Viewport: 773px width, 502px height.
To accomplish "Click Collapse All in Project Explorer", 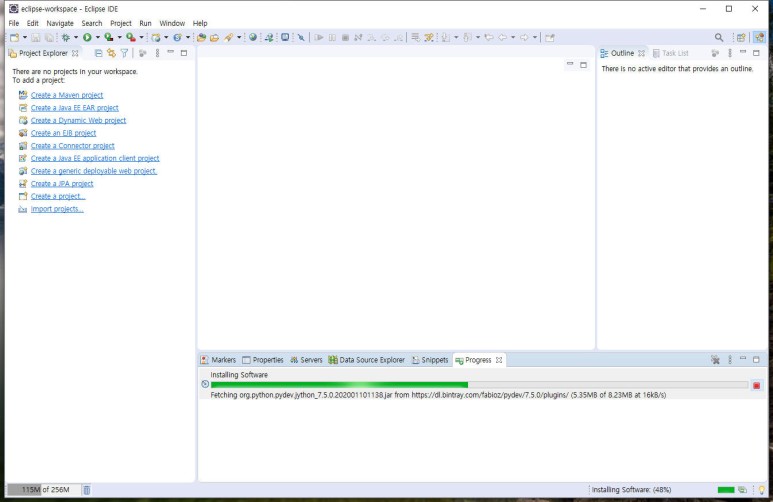I will point(99,53).
